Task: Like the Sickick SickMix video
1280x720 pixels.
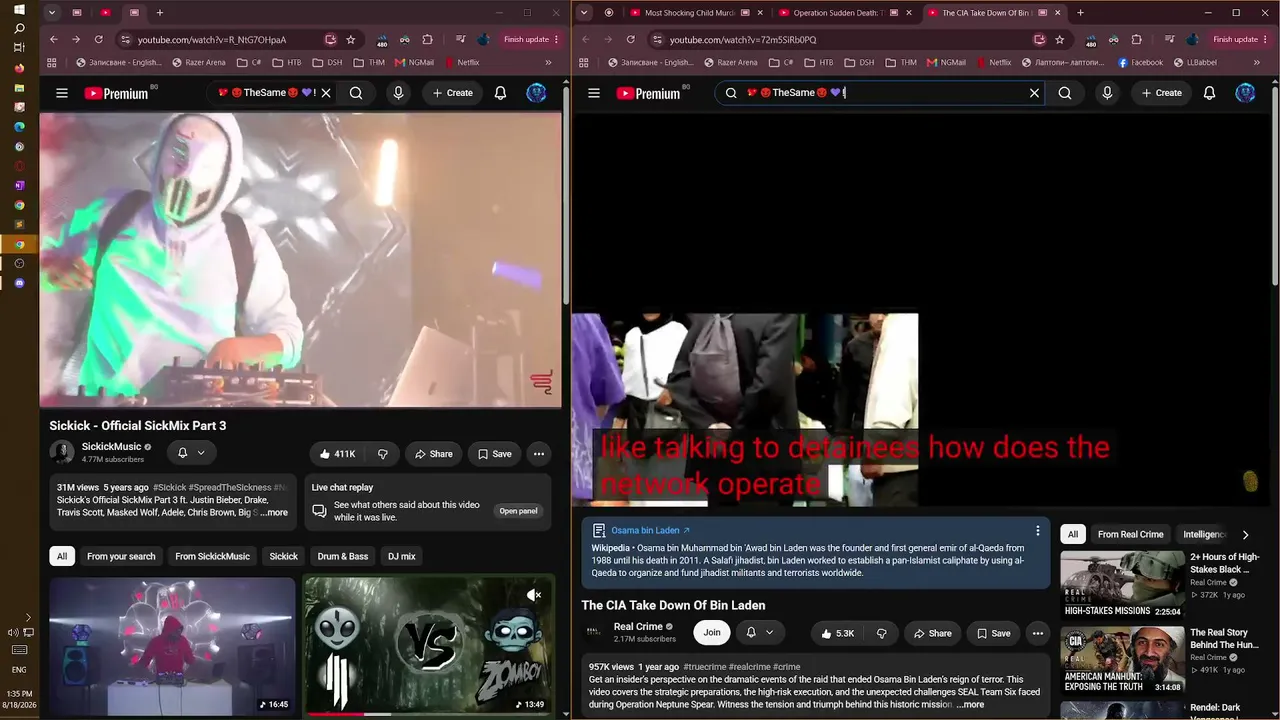Action: 337,454
